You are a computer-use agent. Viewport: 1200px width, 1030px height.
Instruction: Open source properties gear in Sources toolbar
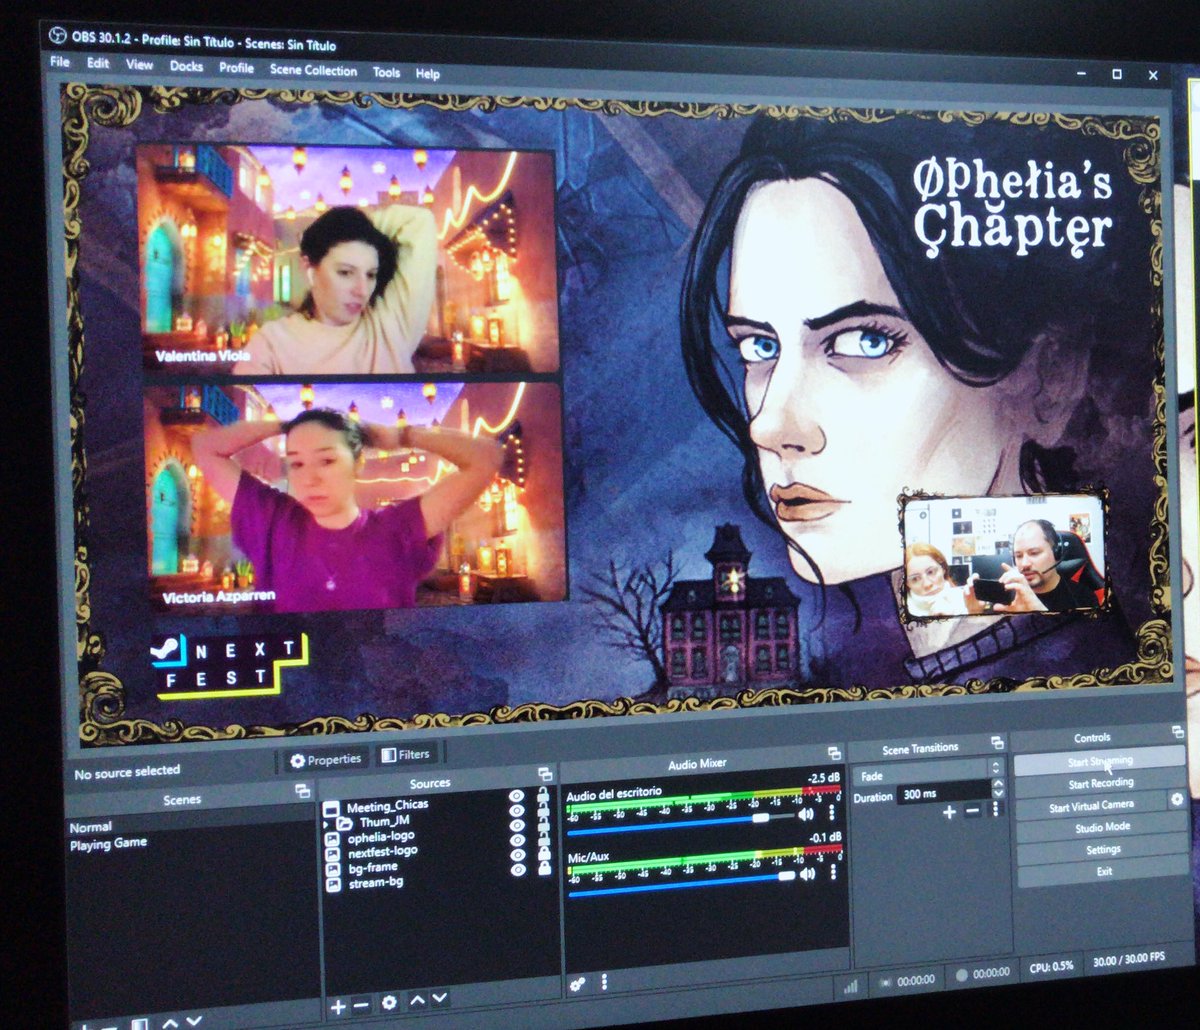click(x=388, y=1003)
